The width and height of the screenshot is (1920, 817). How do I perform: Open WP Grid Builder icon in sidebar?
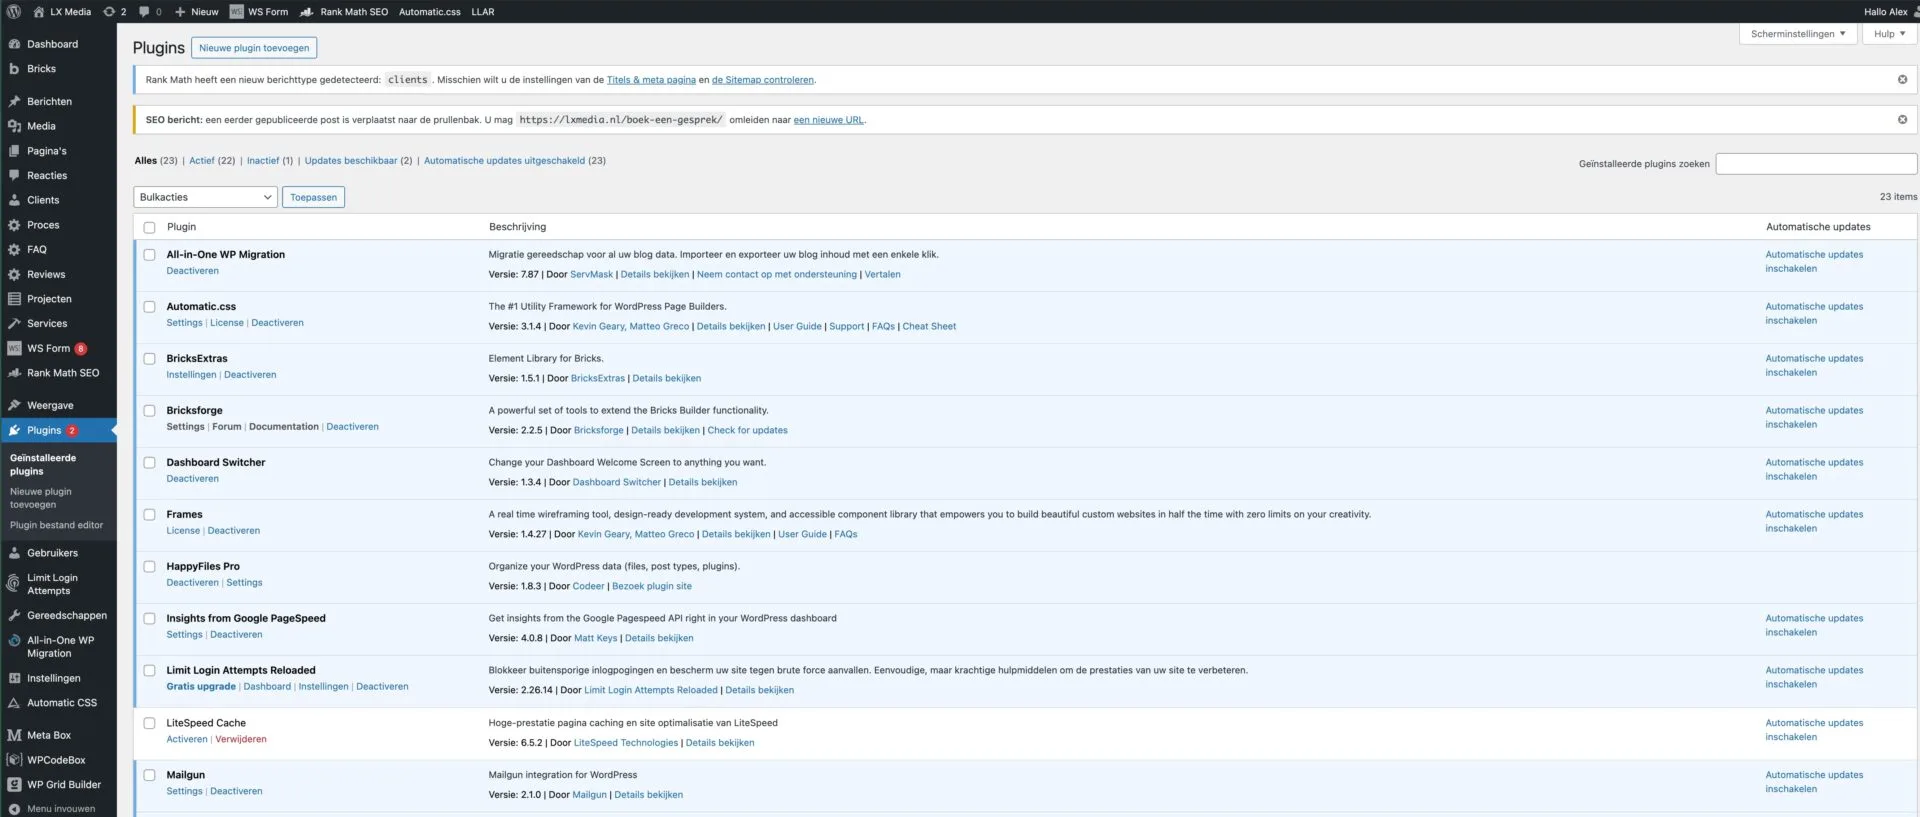[x=14, y=785]
